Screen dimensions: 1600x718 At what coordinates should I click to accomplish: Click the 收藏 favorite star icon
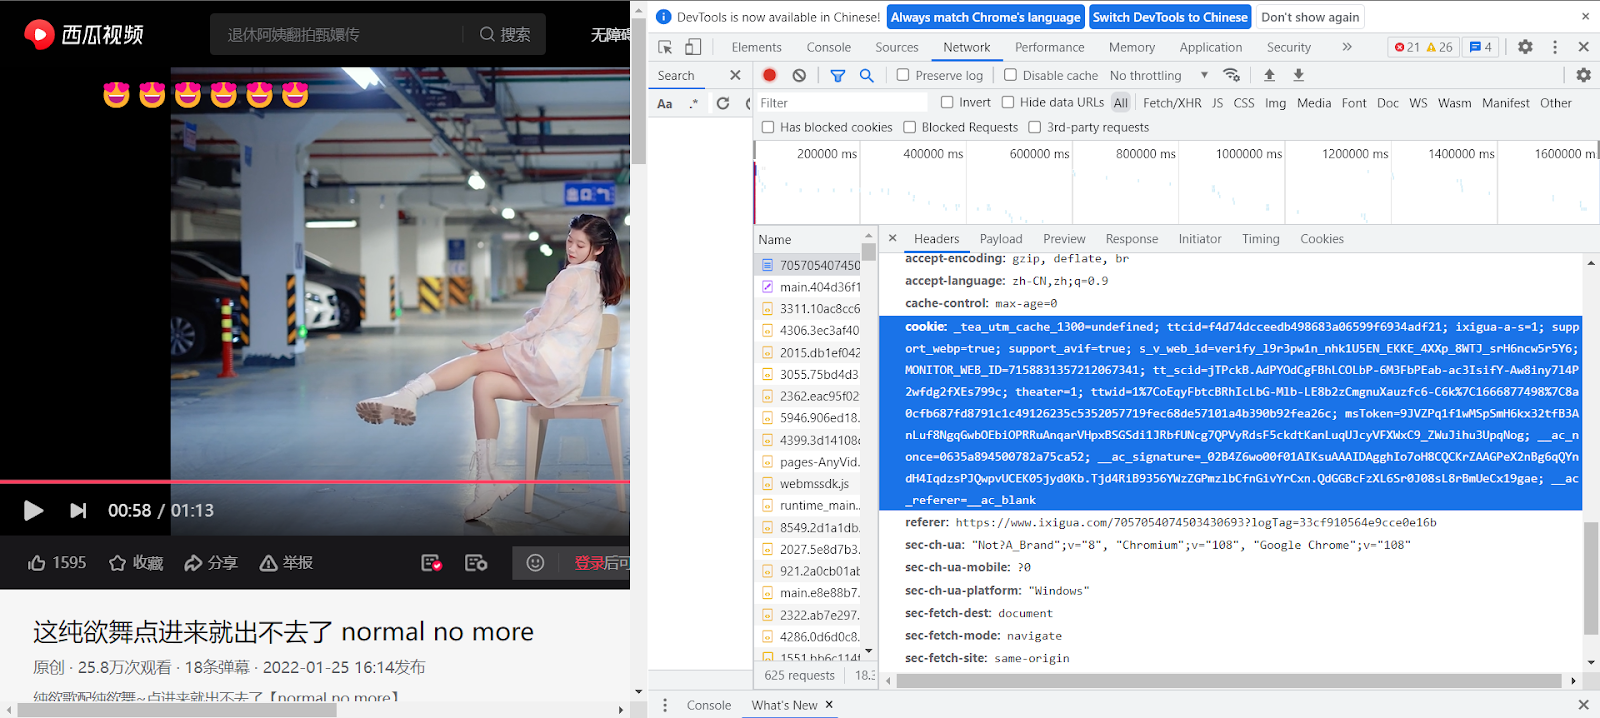tap(117, 563)
